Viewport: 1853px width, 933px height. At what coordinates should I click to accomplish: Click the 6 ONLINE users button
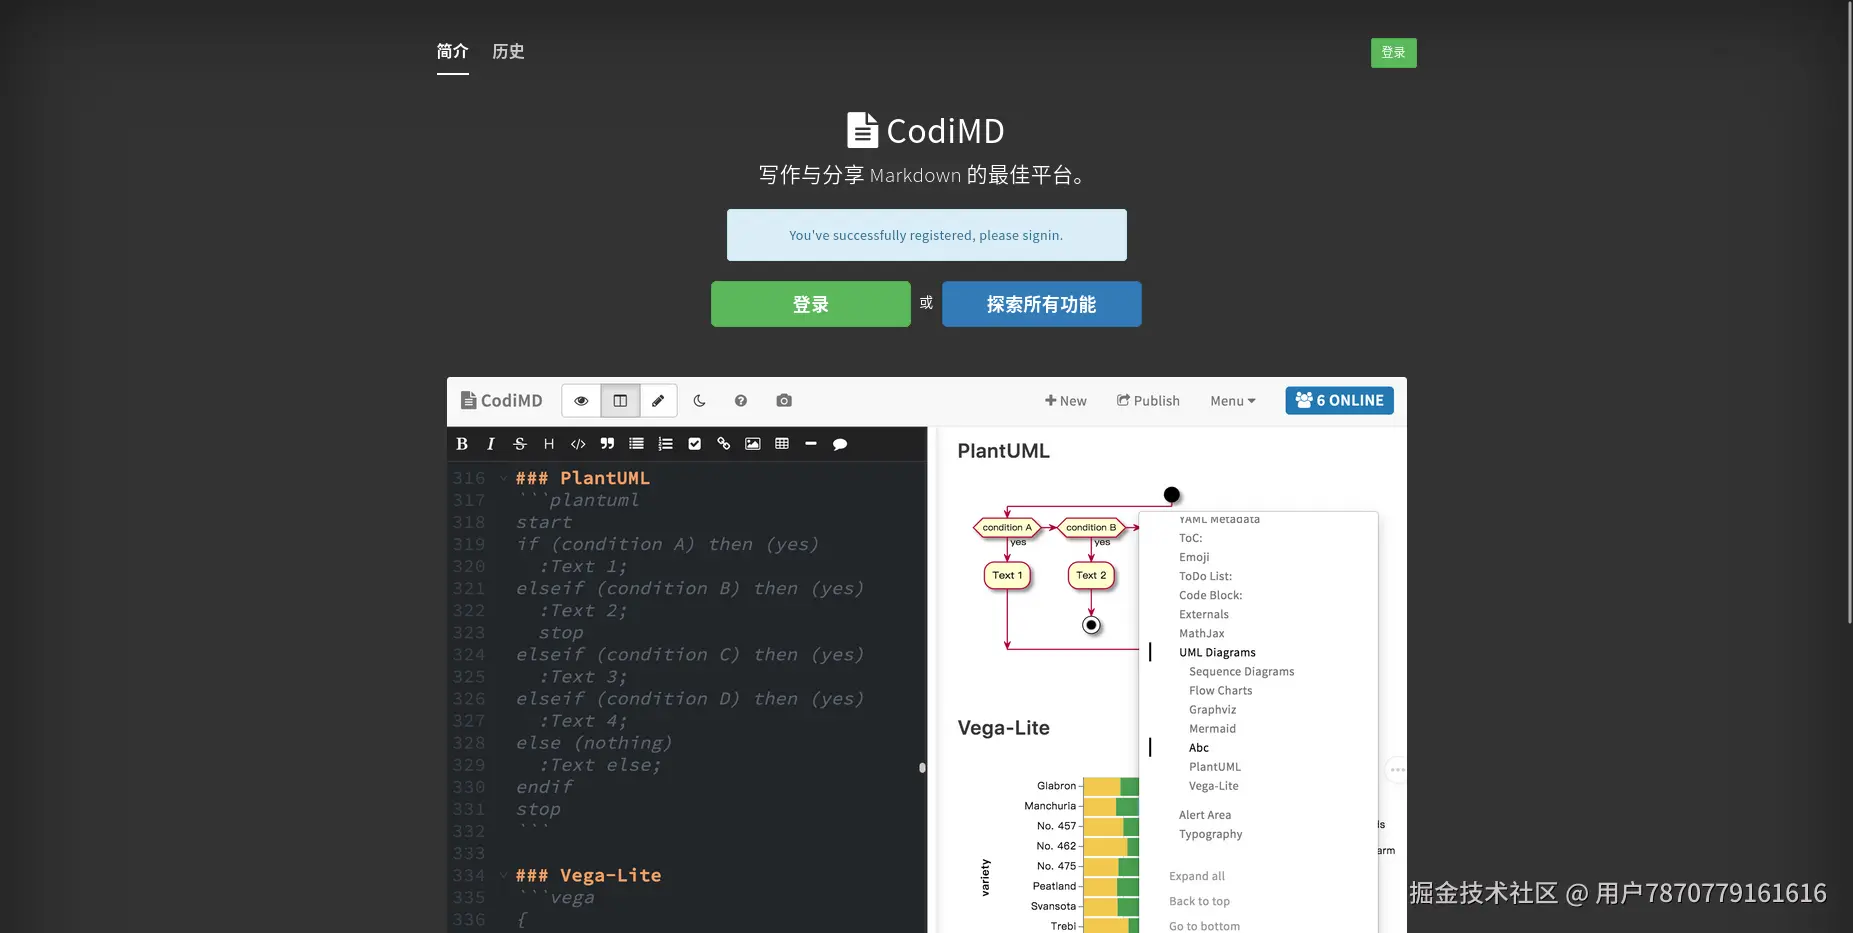[x=1340, y=401]
